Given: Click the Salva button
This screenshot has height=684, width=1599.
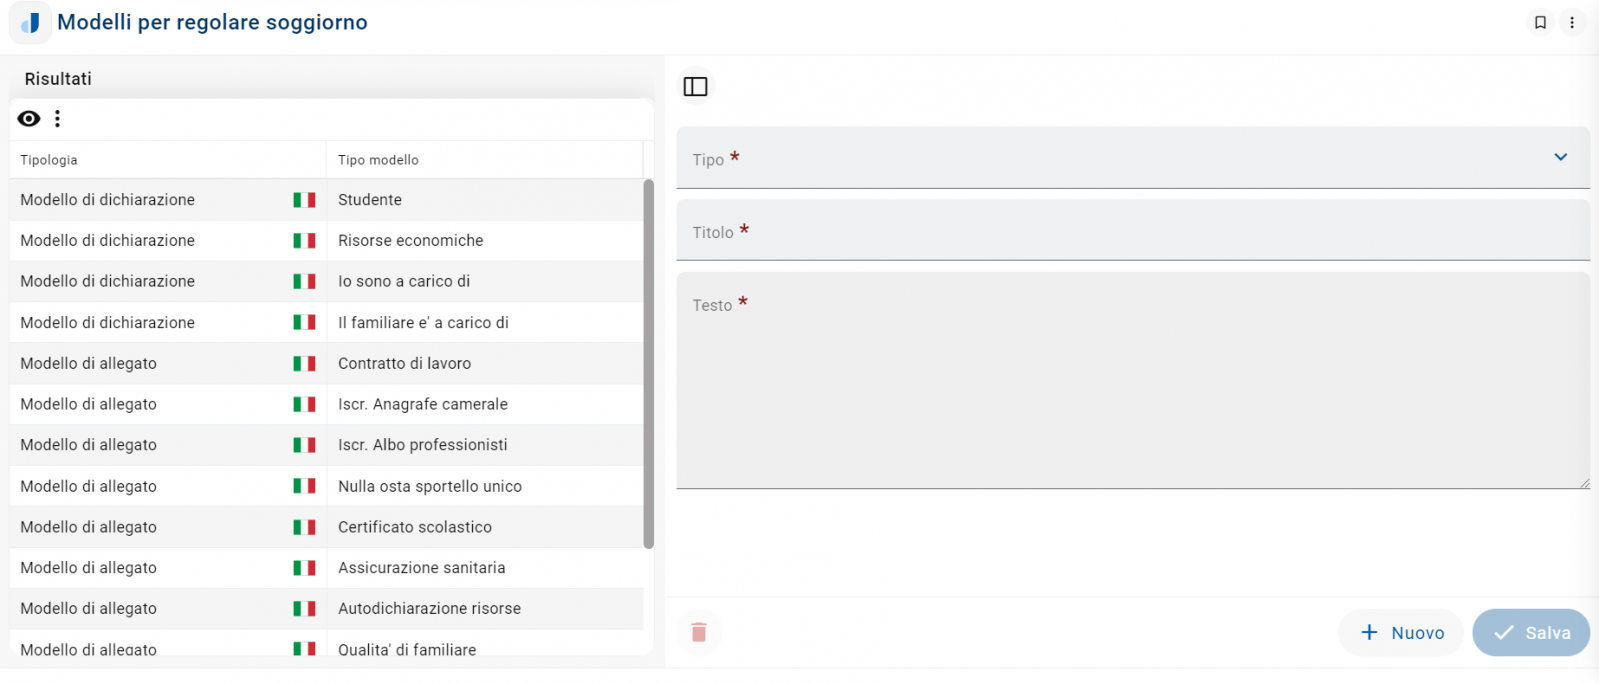Looking at the screenshot, I should (x=1530, y=633).
